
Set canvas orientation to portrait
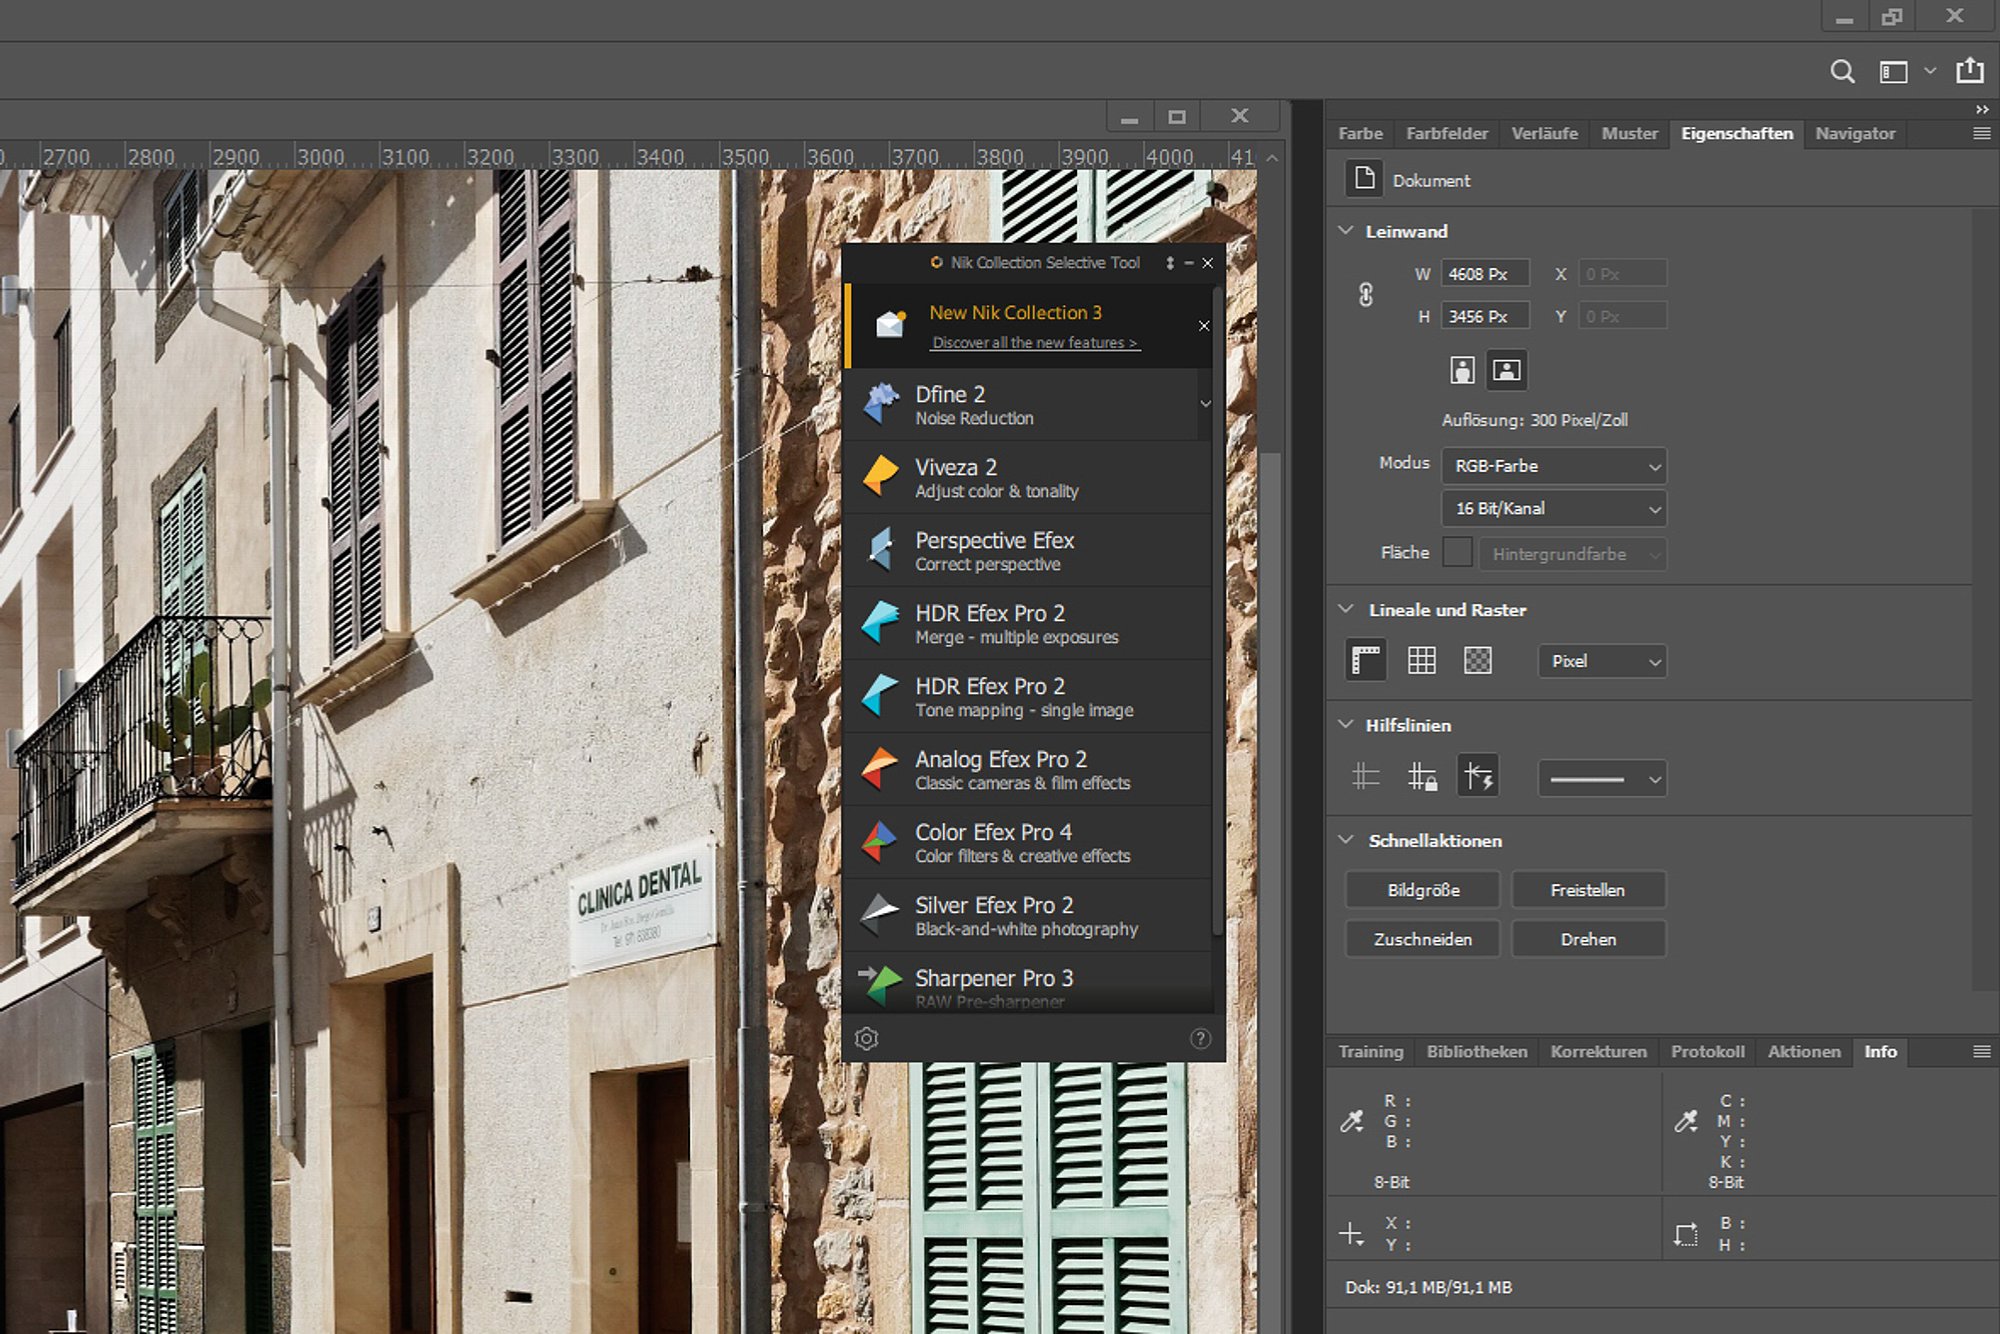point(1462,370)
